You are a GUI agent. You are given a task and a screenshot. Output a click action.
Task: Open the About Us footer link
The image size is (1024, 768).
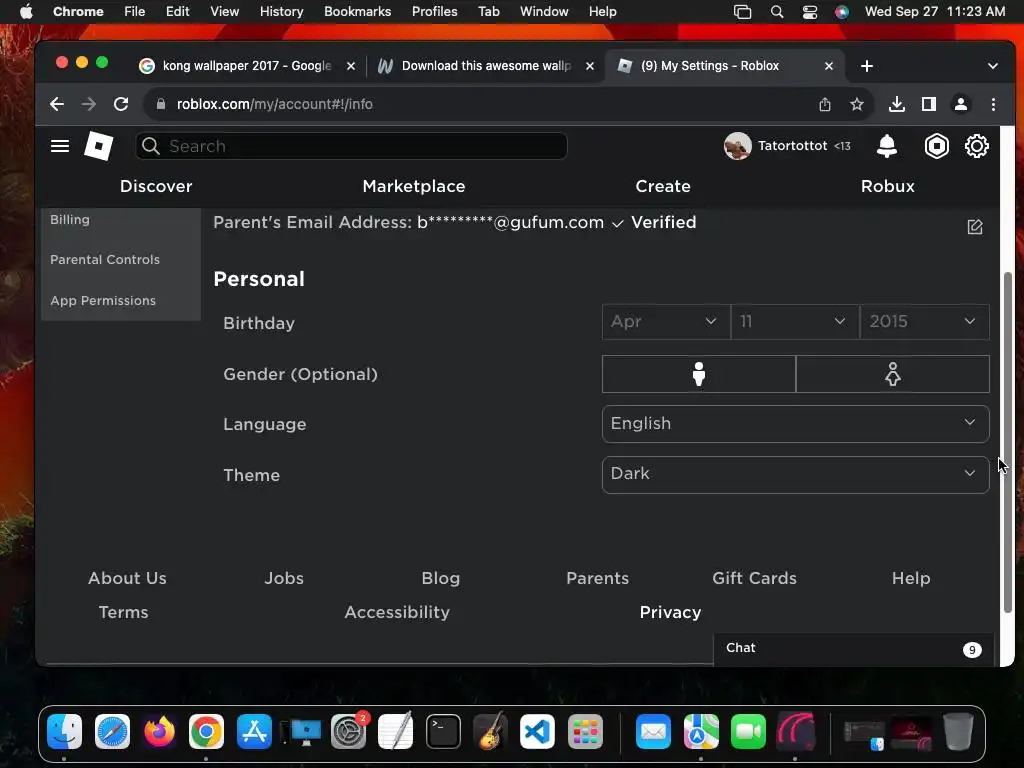[x=127, y=578]
